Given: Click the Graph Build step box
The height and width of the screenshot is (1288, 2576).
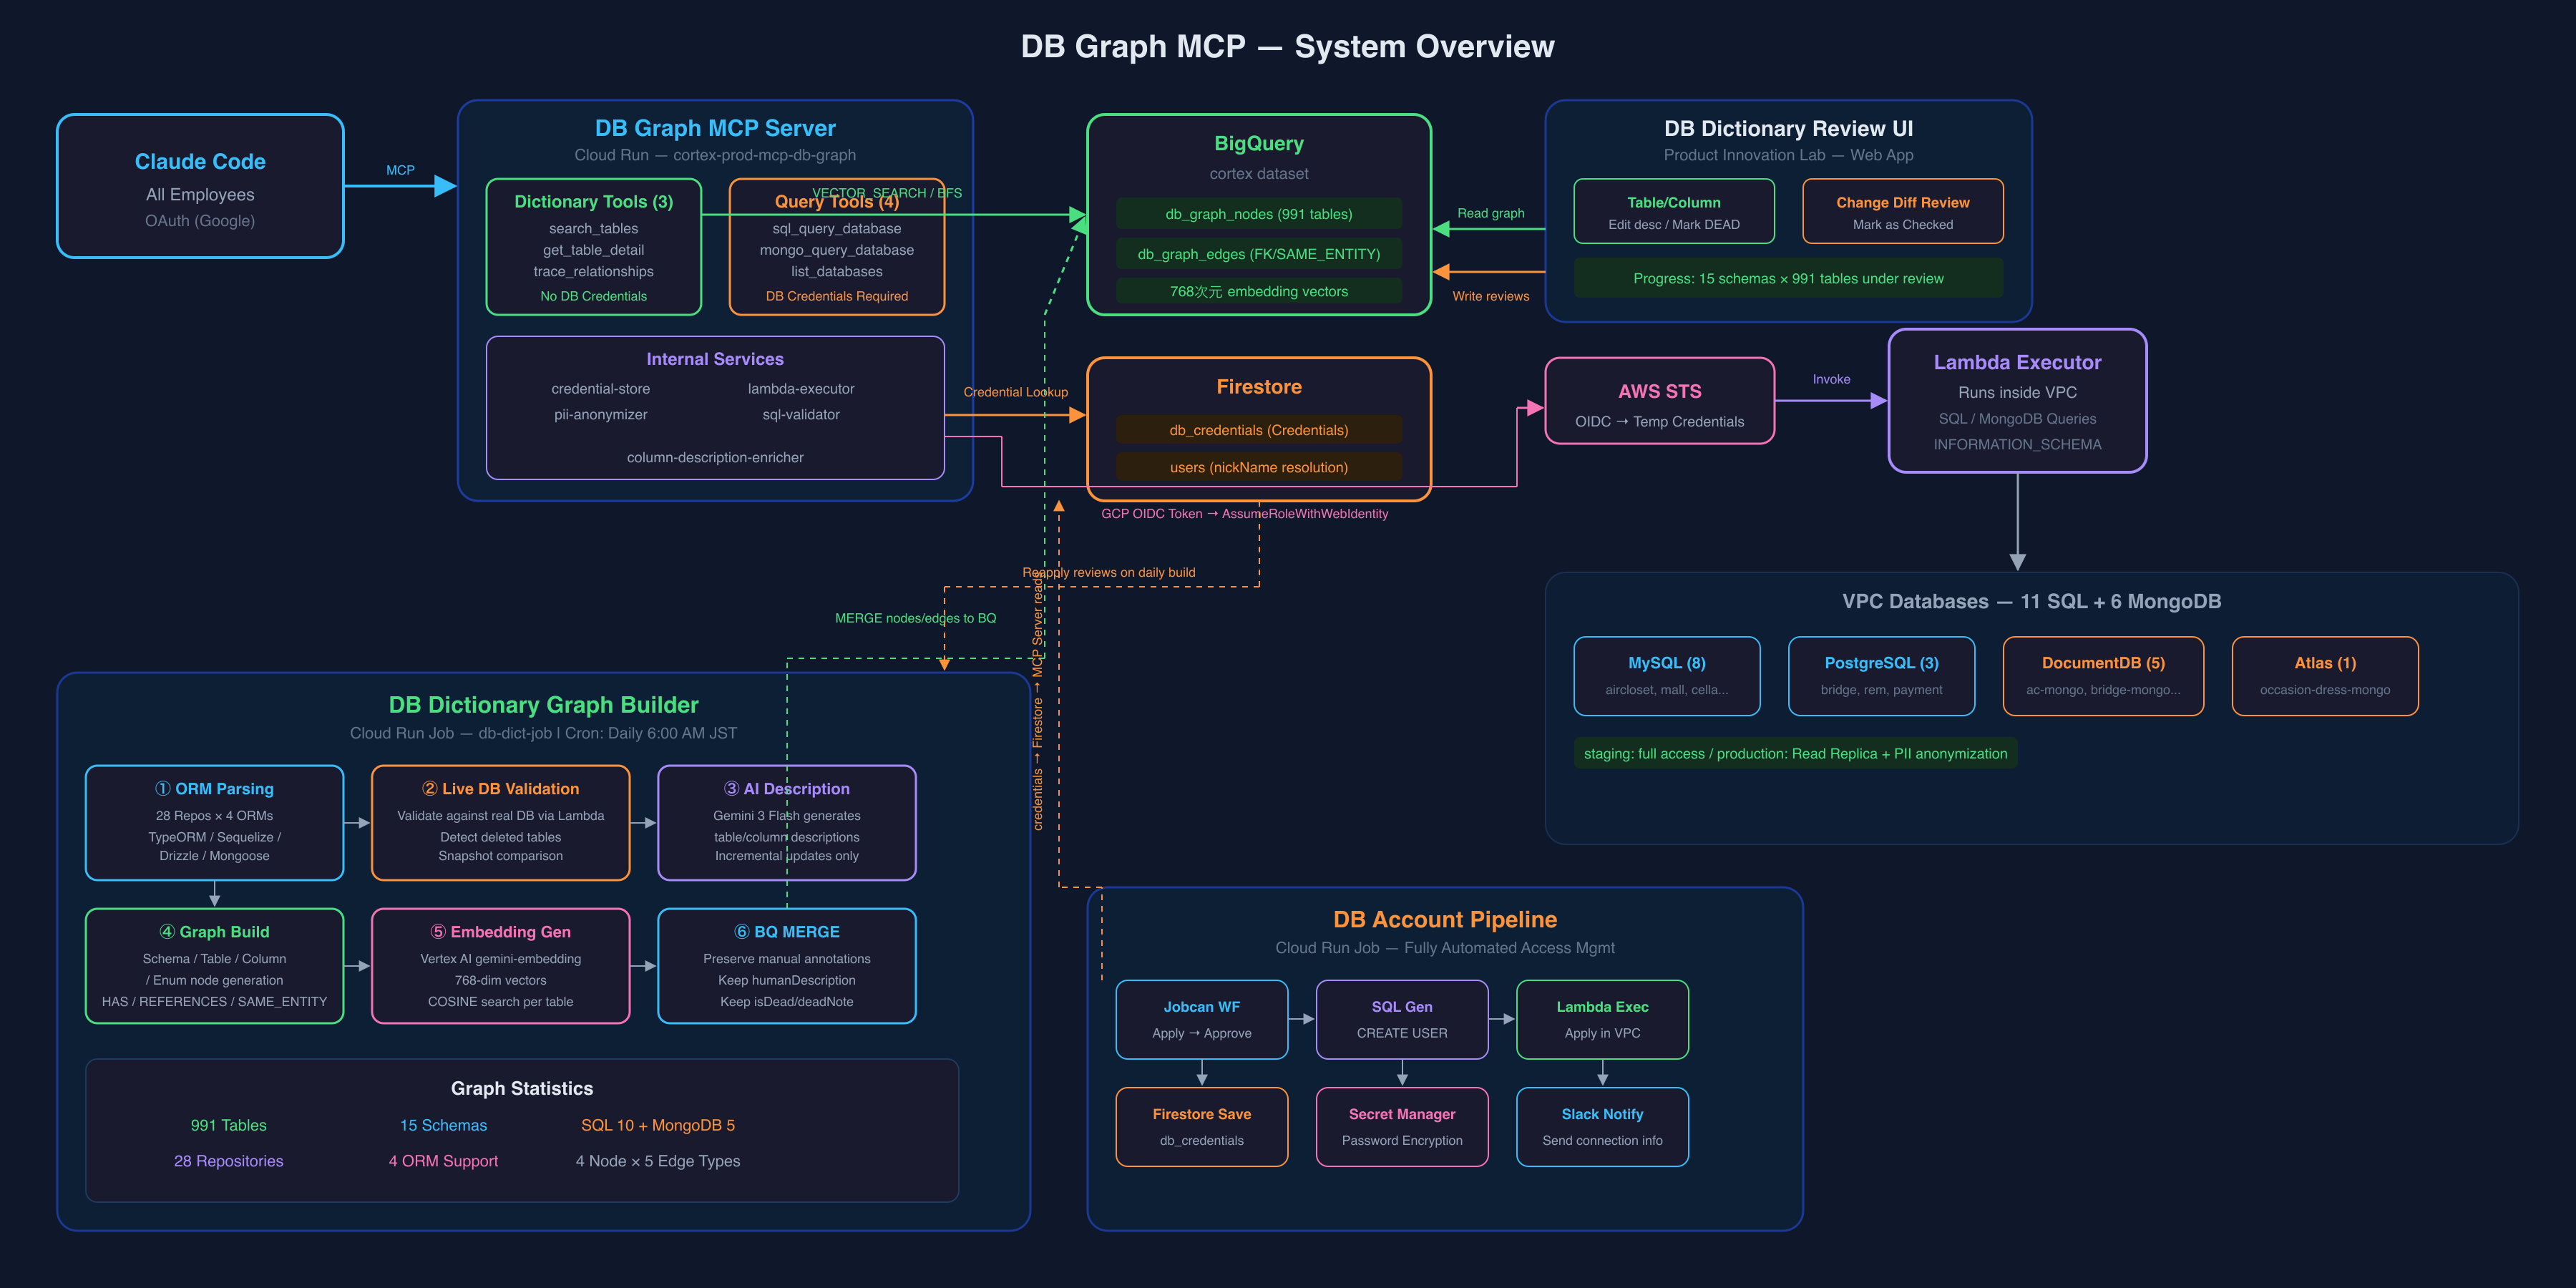Looking at the screenshot, I should coord(214,966).
